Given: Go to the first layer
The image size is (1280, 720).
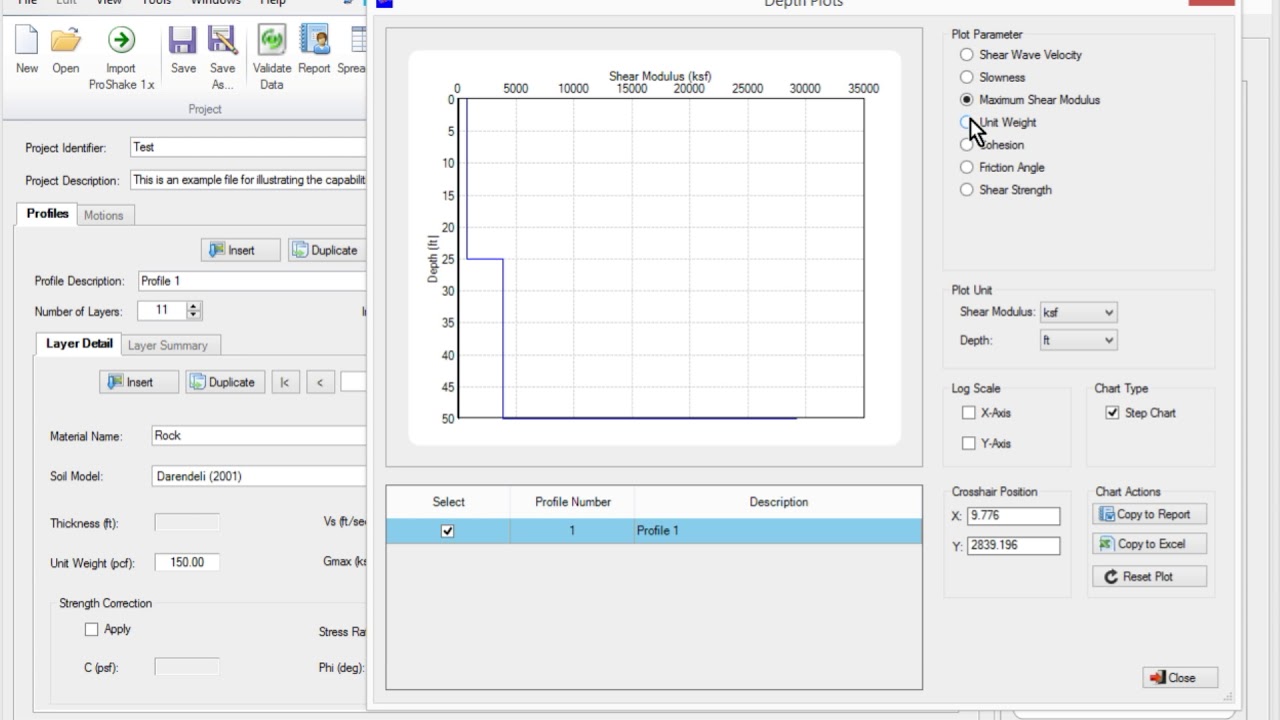Looking at the screenshot, I should click(x=285, y=382).
